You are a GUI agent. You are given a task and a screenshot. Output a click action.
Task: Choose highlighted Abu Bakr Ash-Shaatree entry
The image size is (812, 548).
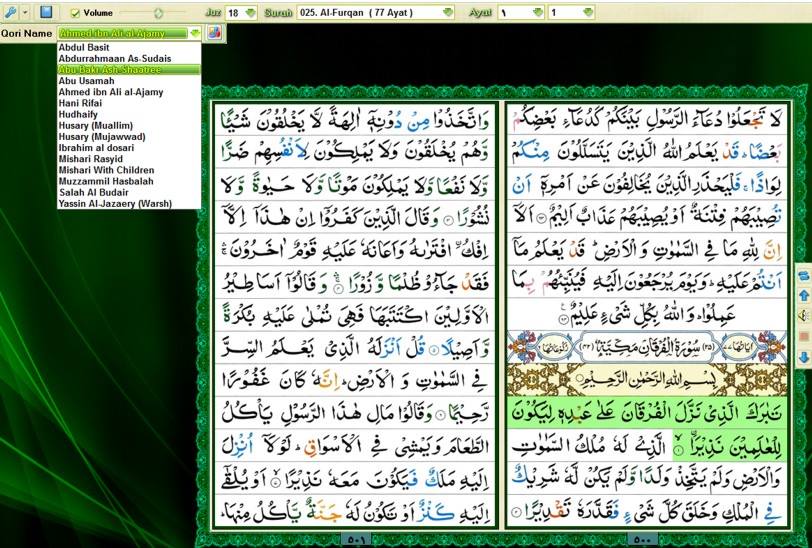coord(129,69)
